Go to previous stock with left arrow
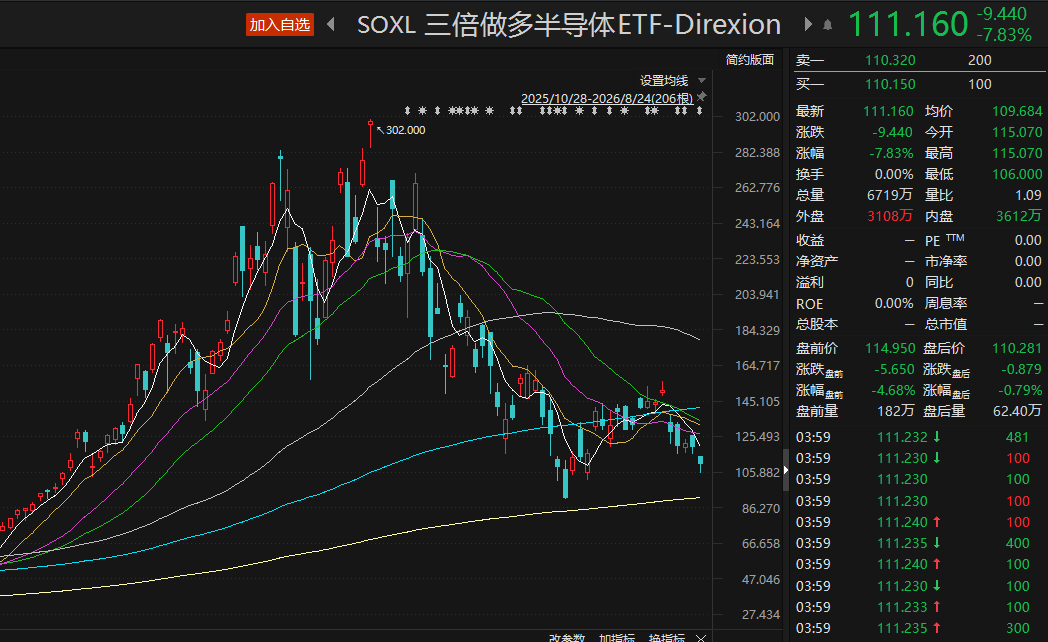This screenshot has height=642, width=1048. pos(331,25)
